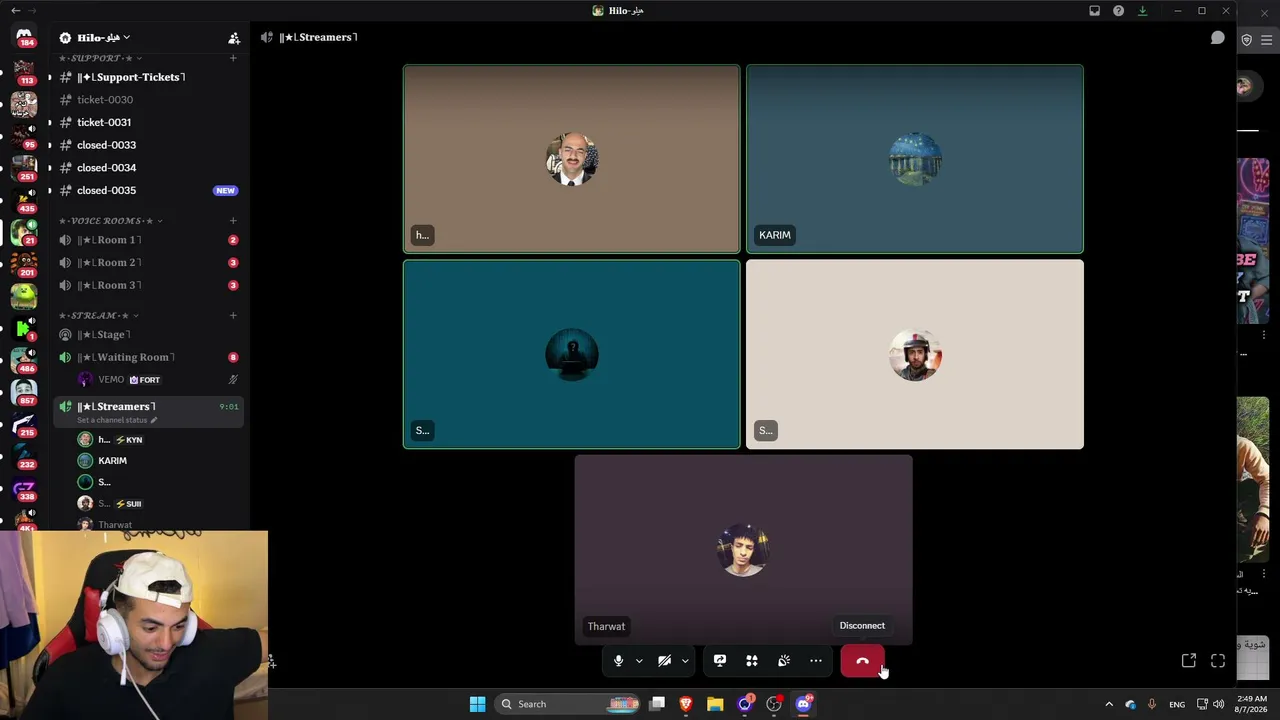Open the closed-0035 channel
The height and width of the screenshot is (720, 1280).
[x=149, y=190]
